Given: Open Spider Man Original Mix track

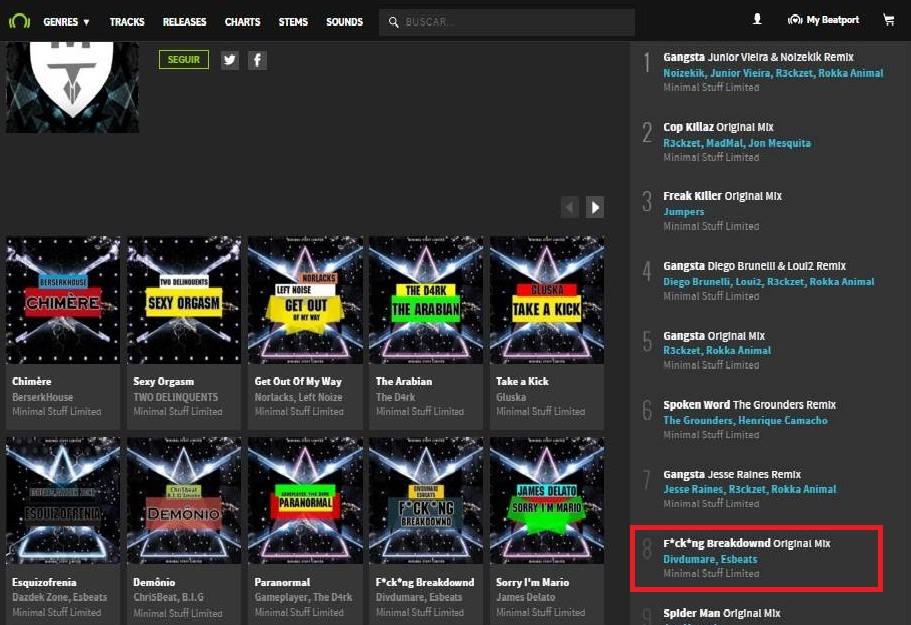Looking at the screenshot, I should pos(722,613).
